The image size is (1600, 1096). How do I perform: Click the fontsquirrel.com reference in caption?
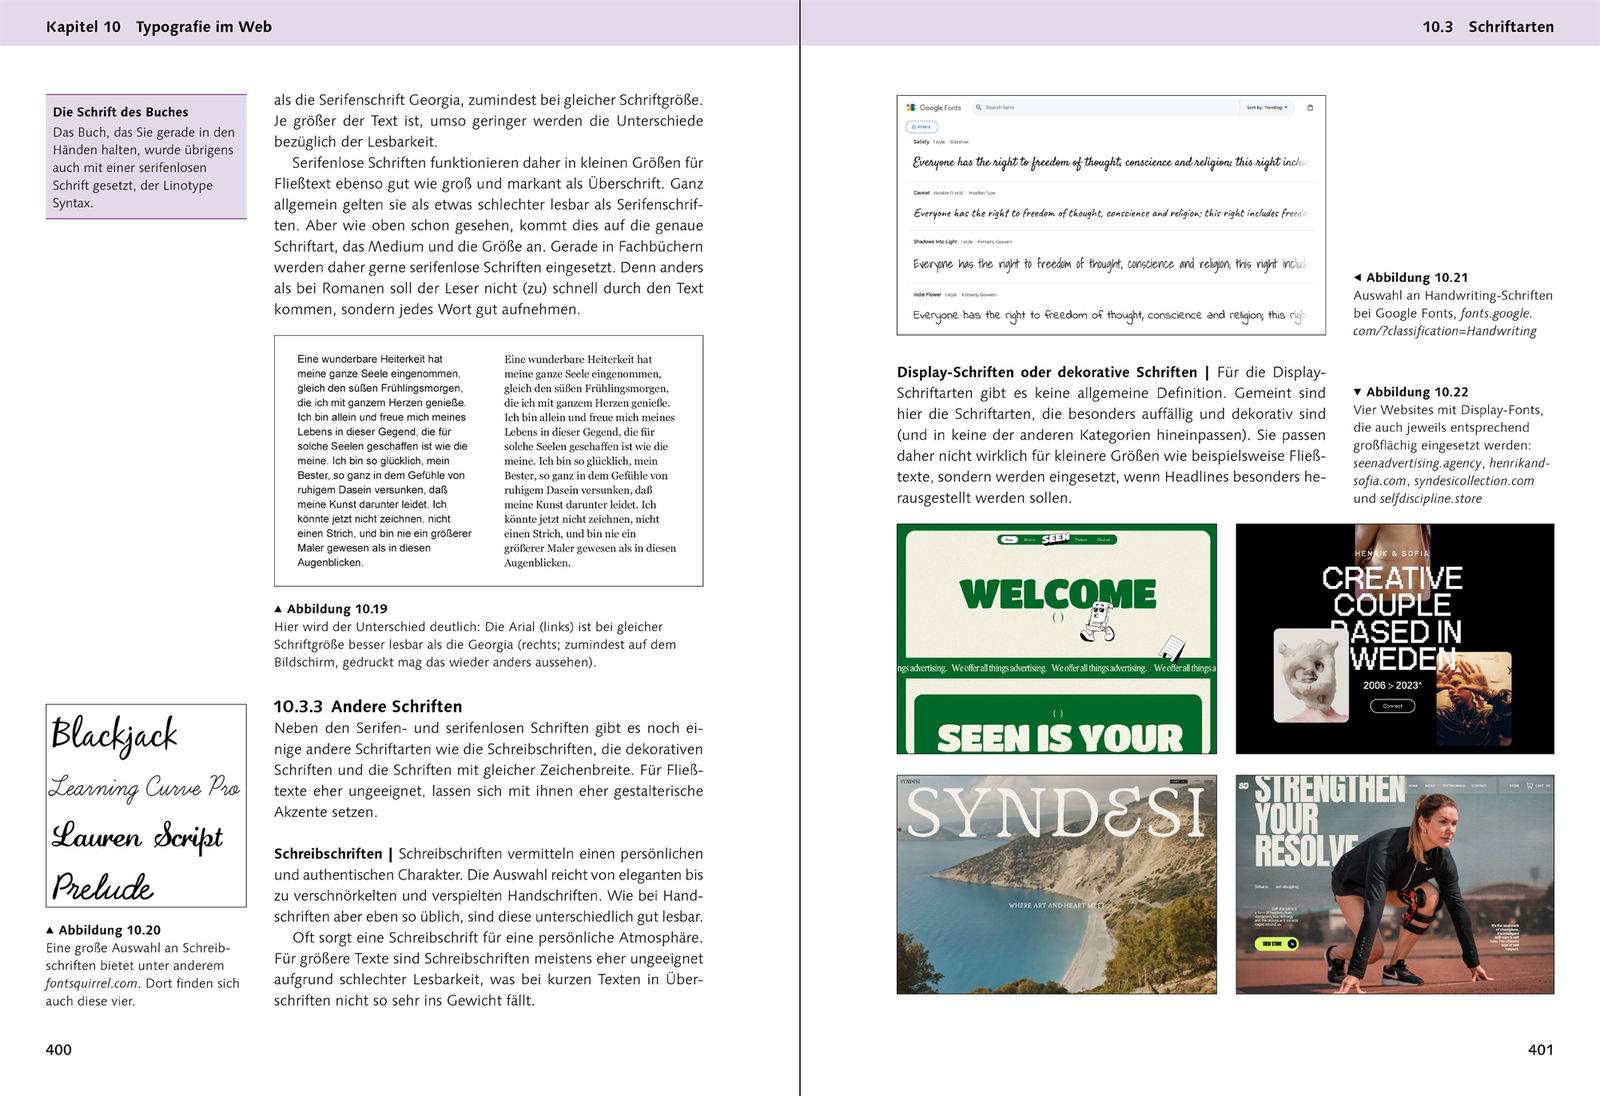tap(92, 983)
